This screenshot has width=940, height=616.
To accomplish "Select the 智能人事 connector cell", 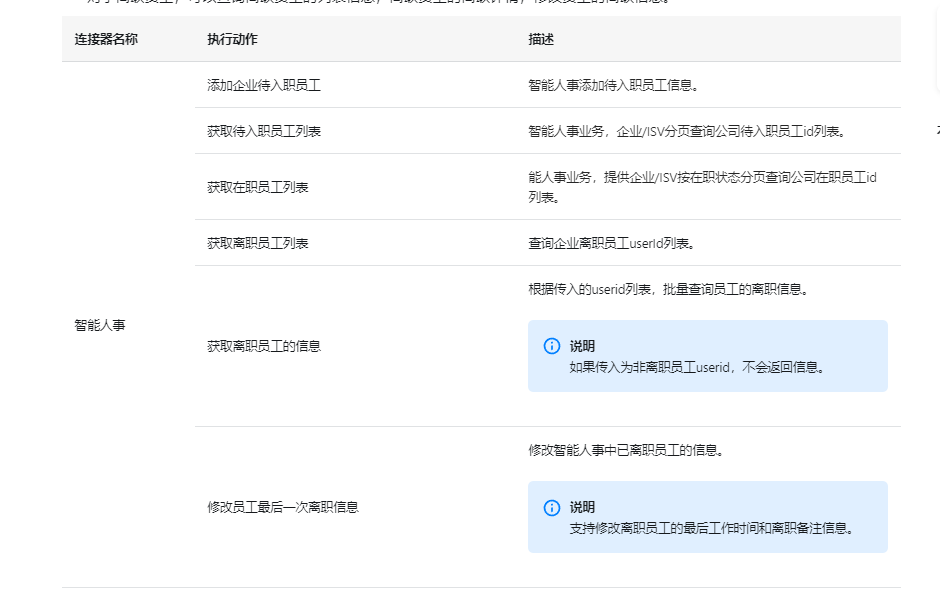I will click(x=100, y=325).
